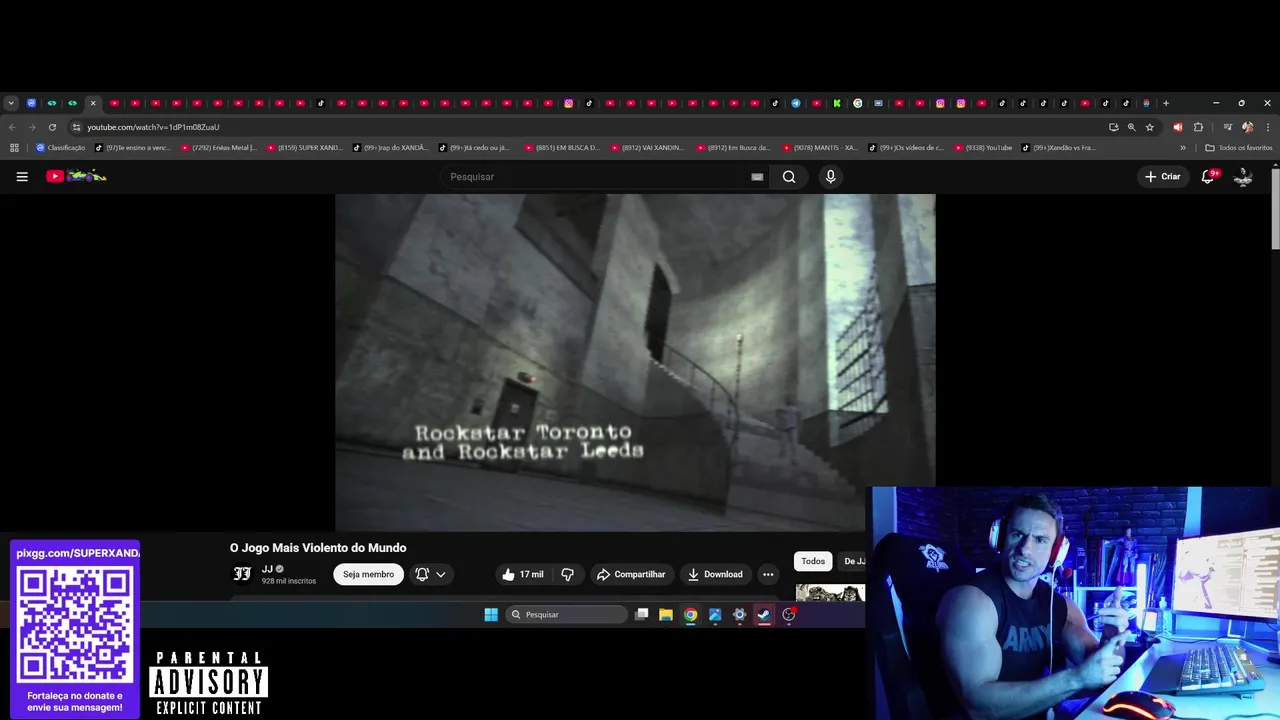Click the YouTube search magnifier button
The image size is (1280, 720).
789,177
